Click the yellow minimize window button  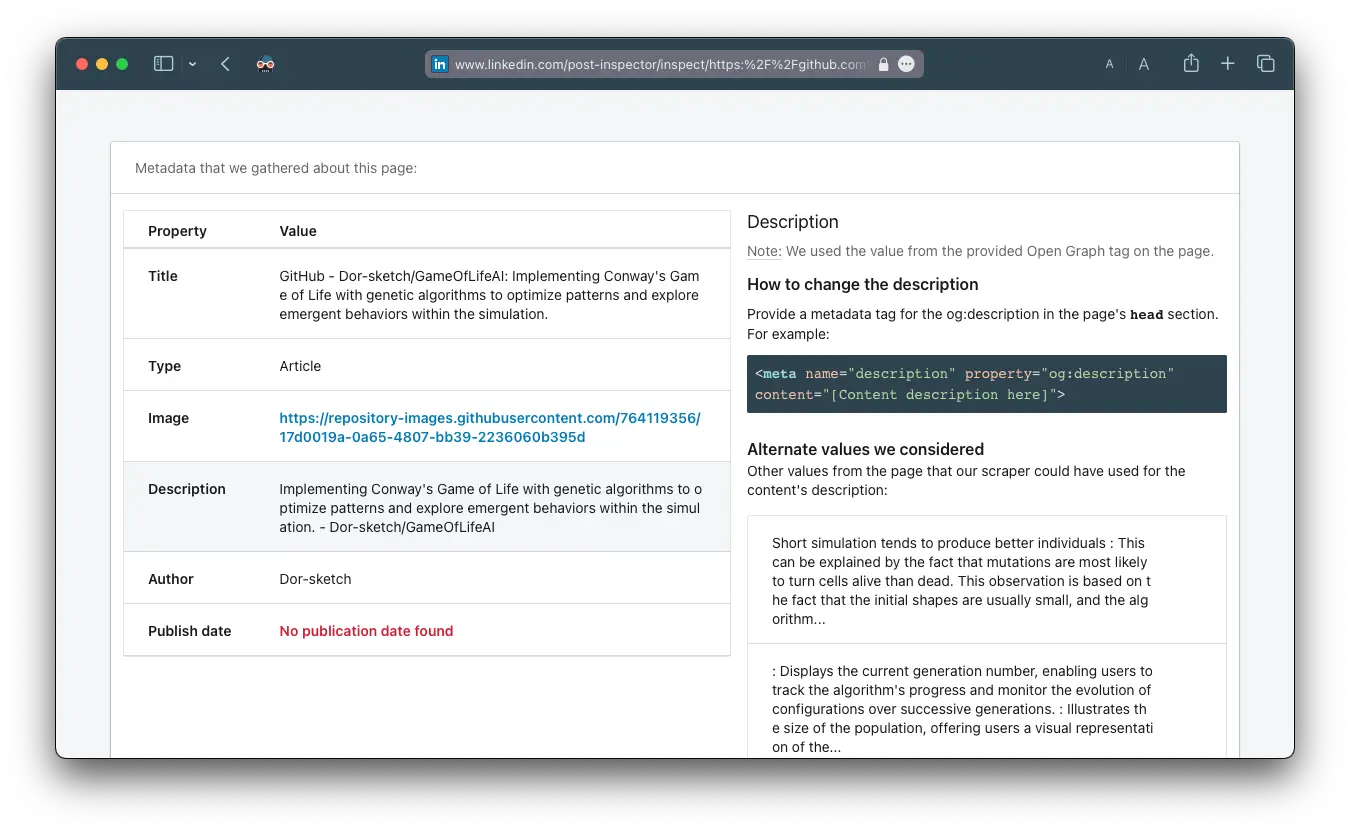pos(102,64)
